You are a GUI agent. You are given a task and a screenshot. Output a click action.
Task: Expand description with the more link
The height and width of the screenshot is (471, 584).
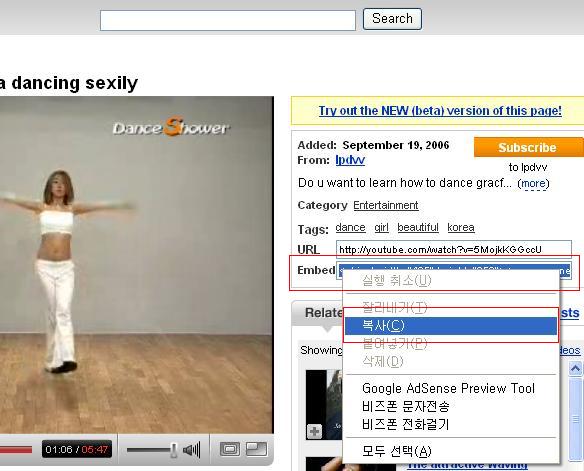click(533, 183)
